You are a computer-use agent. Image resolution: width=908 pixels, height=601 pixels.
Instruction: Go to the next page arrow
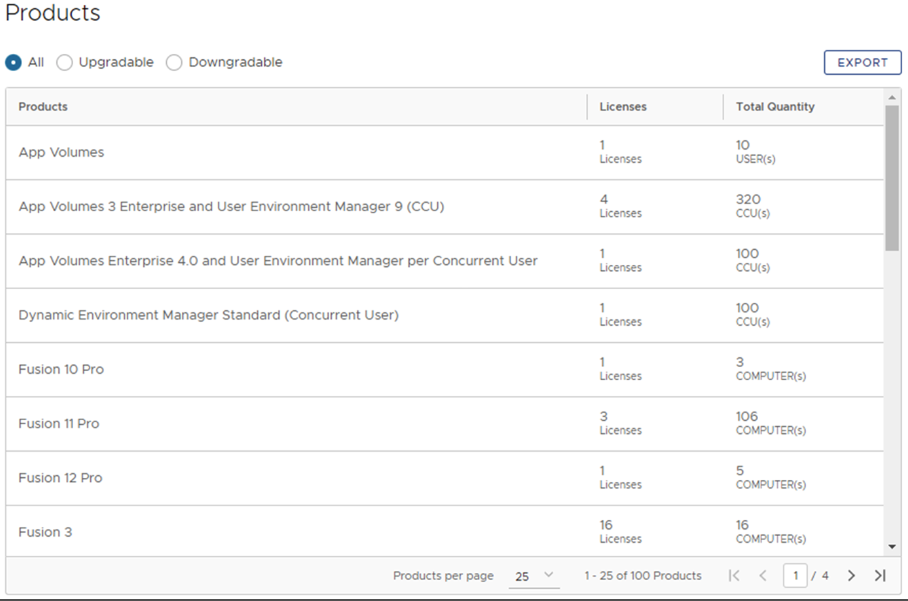[x=851, y=576]
